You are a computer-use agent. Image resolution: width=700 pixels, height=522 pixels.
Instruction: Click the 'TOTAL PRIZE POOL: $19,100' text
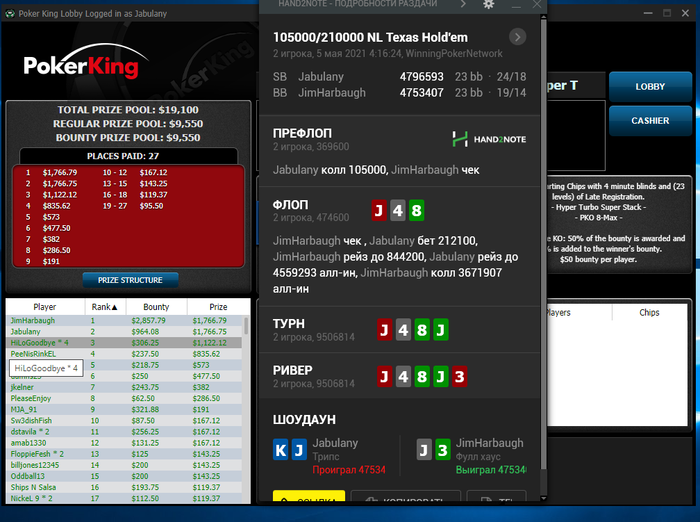click(128, 110)
